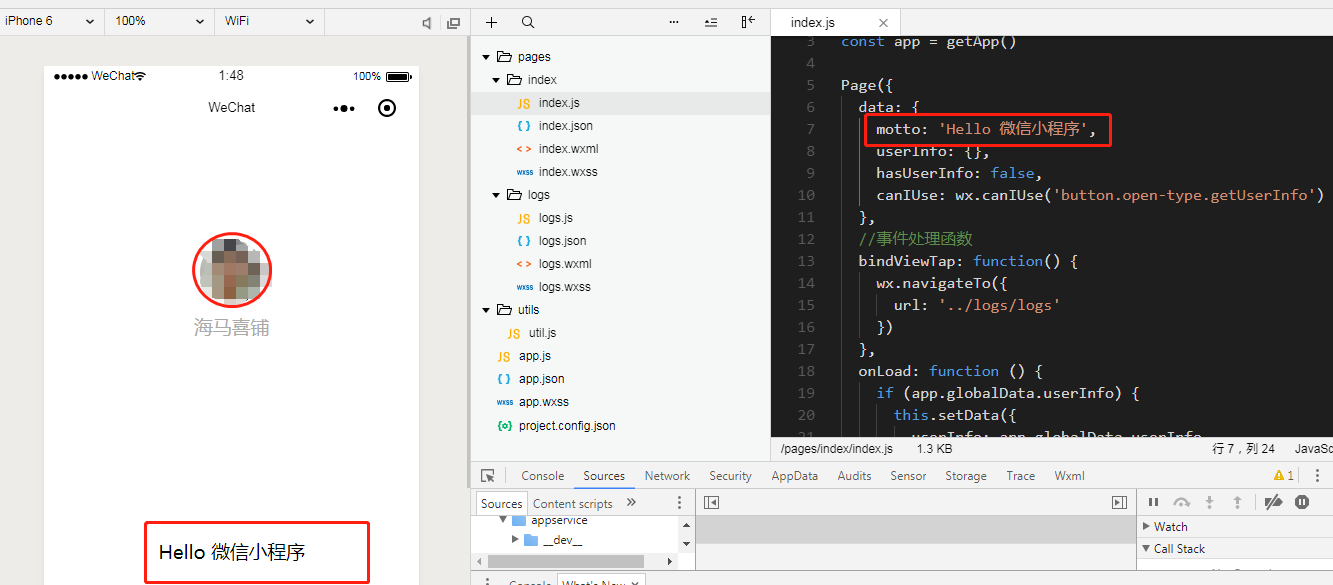Image resolution: width=1333 pixels, height=585 pixels.
Task: Select the Content scripts sub-tab
Action: click(x=573, y=504)
